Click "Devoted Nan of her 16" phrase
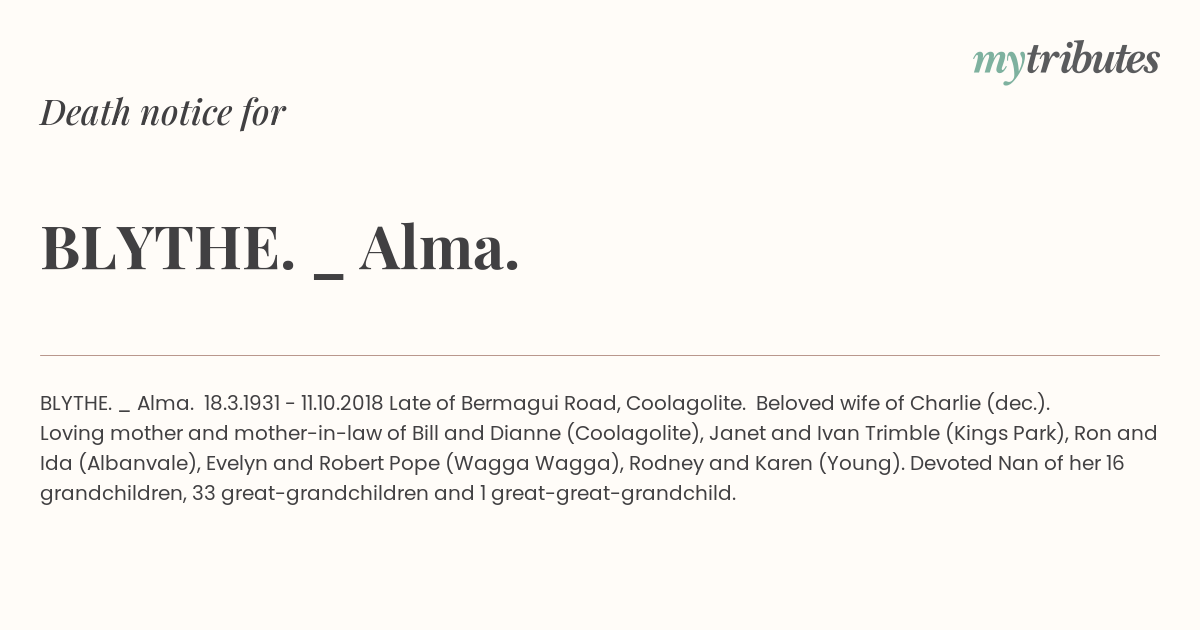Screen dimensions: 1200x630 [x=1017, y=463]
